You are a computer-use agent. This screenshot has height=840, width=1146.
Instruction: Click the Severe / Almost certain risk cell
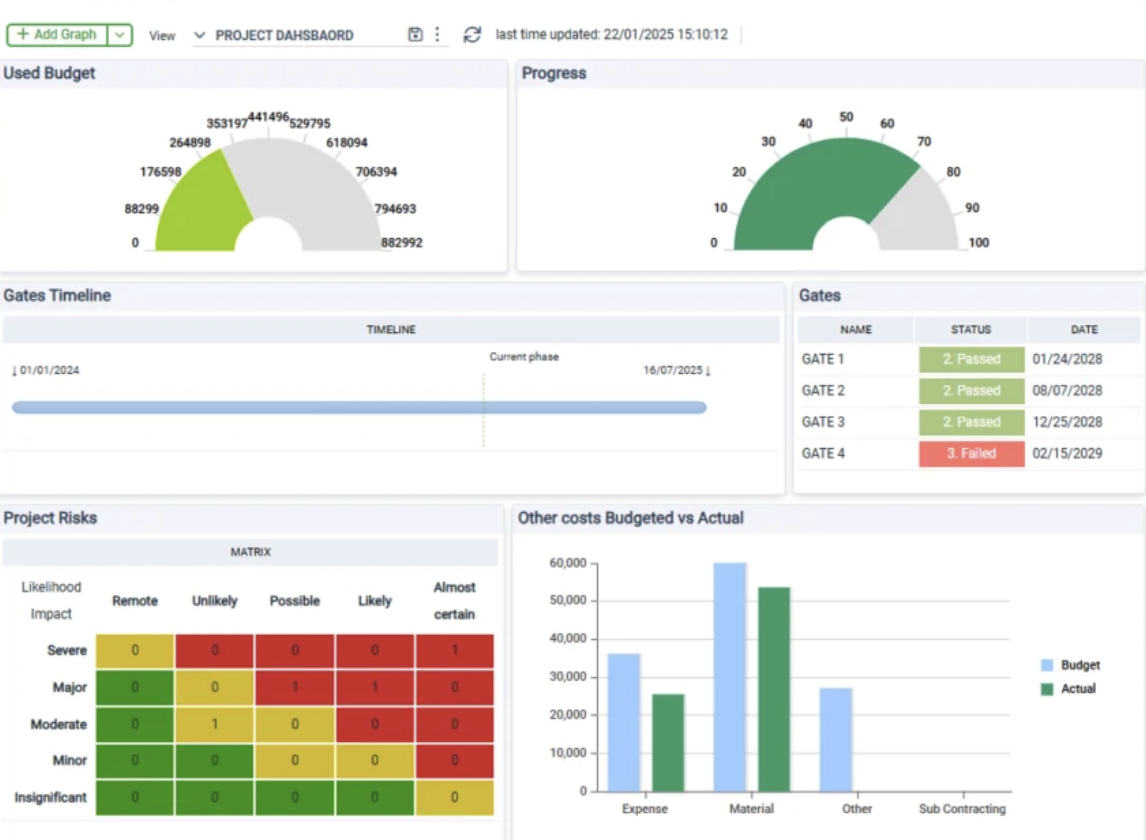coord(454,651)
